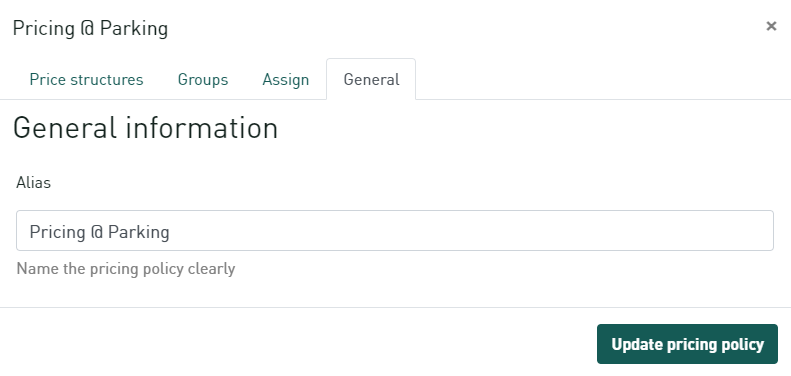Show Groups for this pricing policy

point(203,80)
